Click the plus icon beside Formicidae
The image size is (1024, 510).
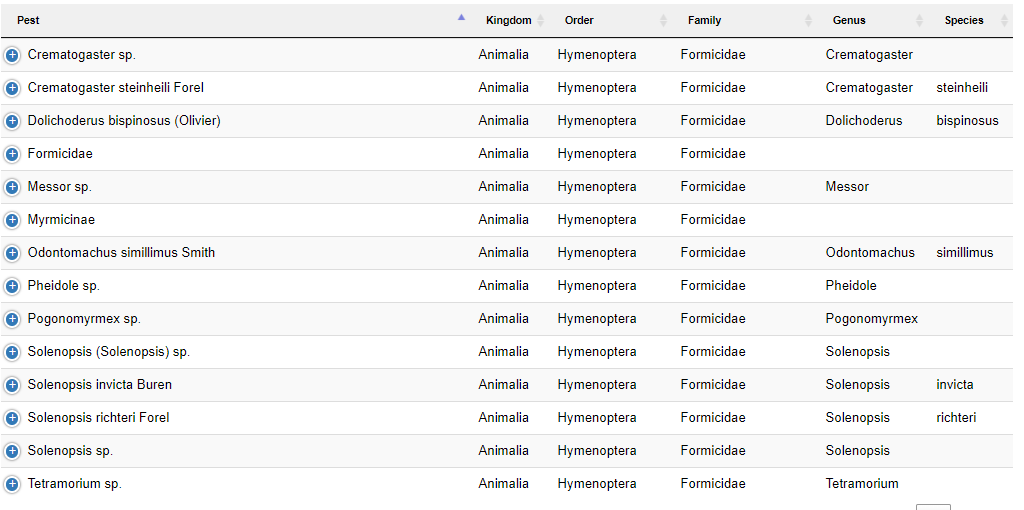click(11, 155)
